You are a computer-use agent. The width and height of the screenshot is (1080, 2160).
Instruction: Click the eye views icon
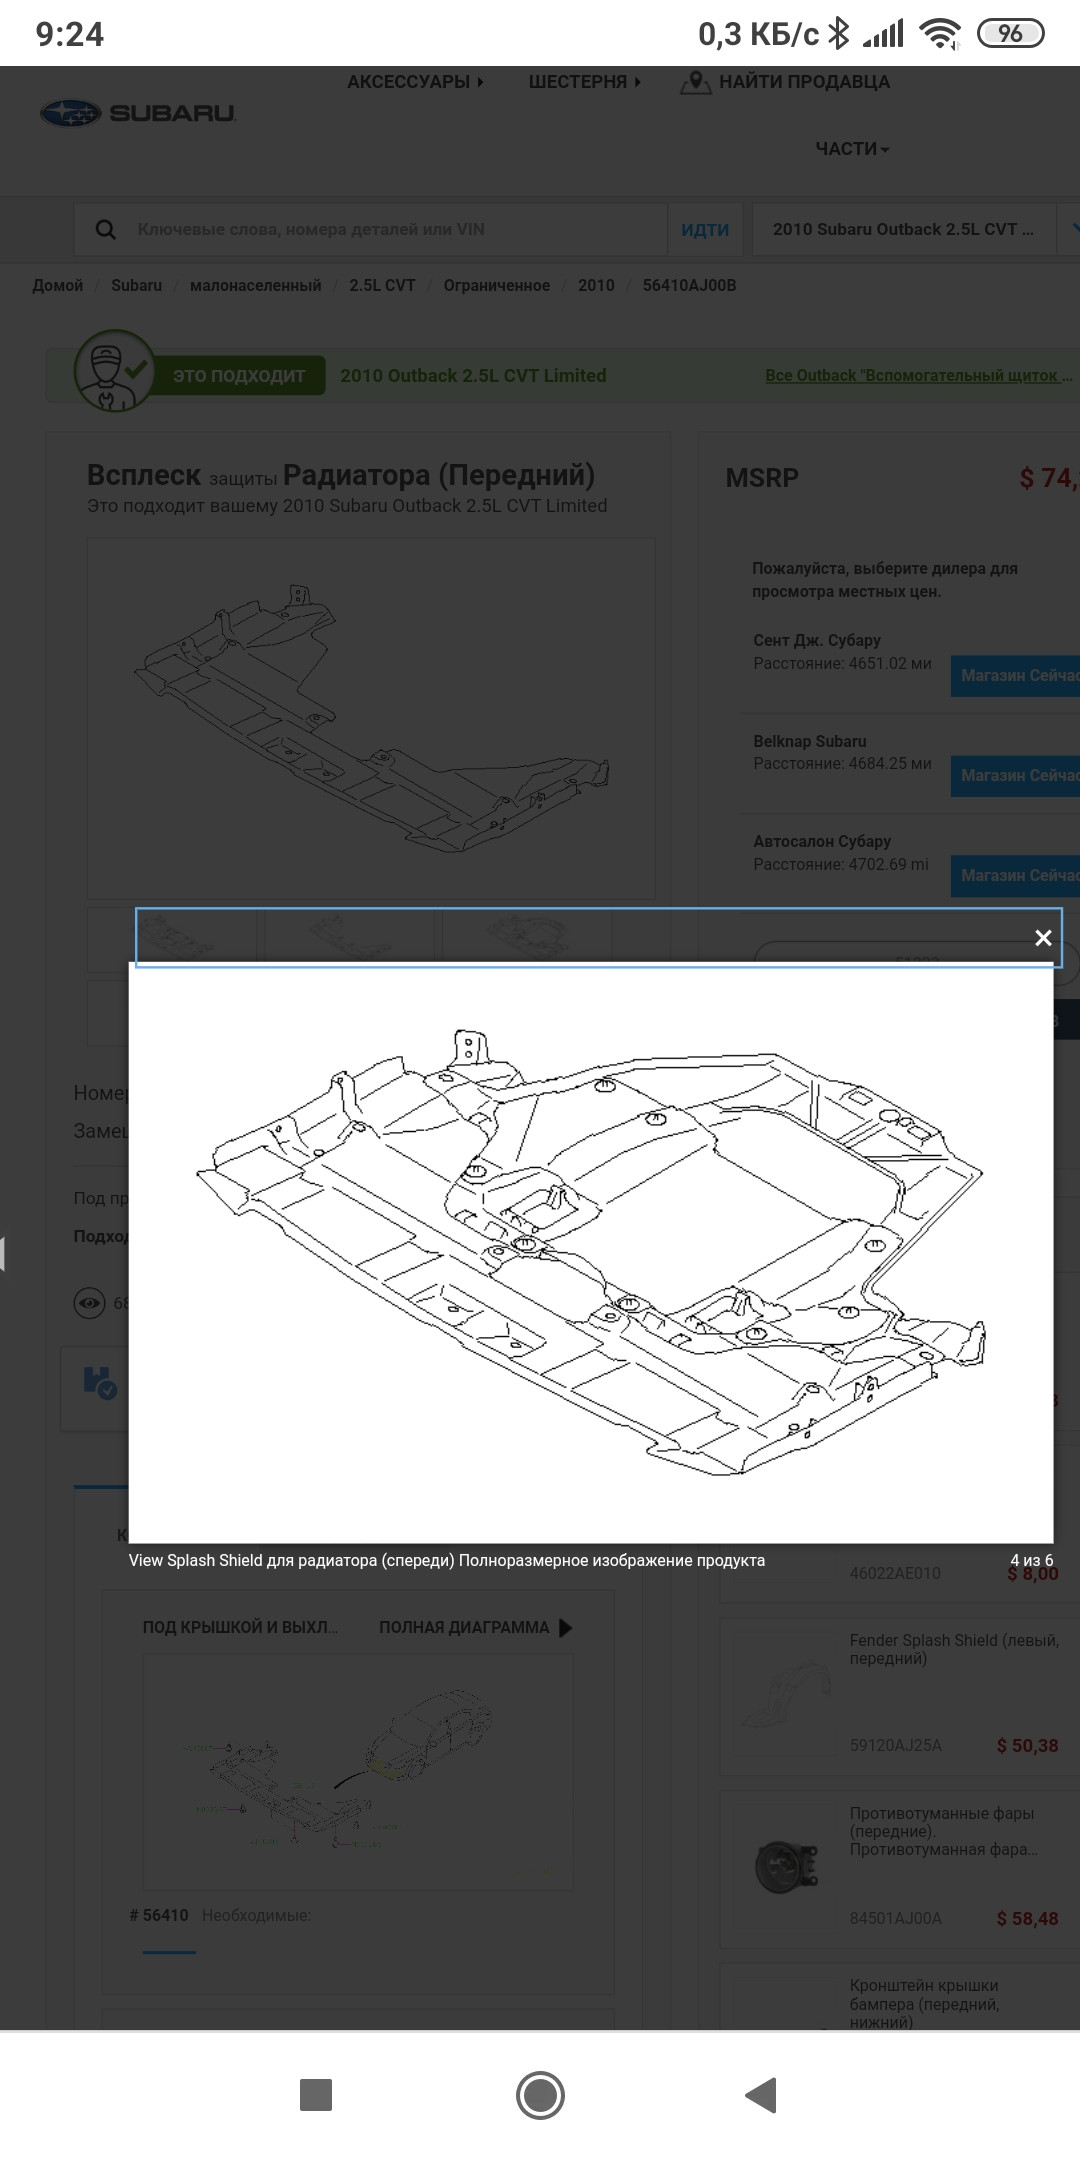point(90,1303)
